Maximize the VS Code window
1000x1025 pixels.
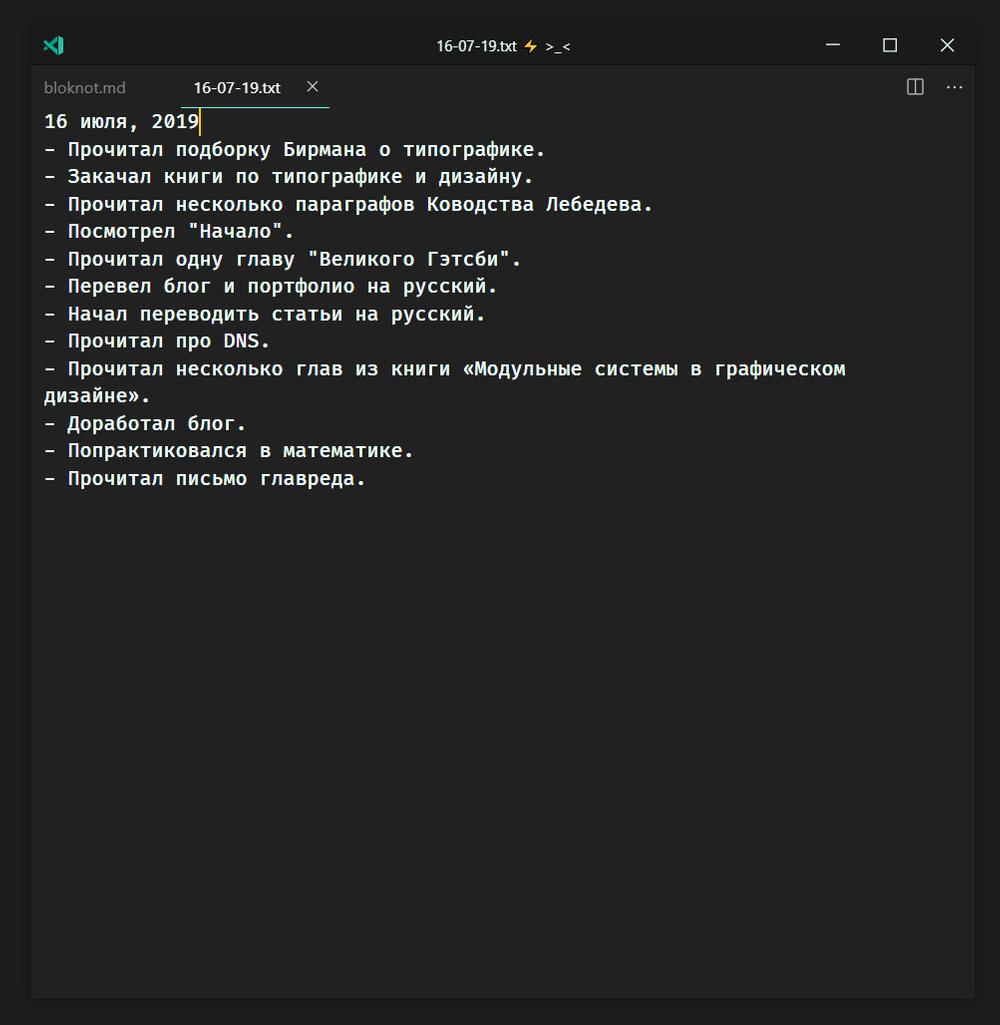(889, 45)
